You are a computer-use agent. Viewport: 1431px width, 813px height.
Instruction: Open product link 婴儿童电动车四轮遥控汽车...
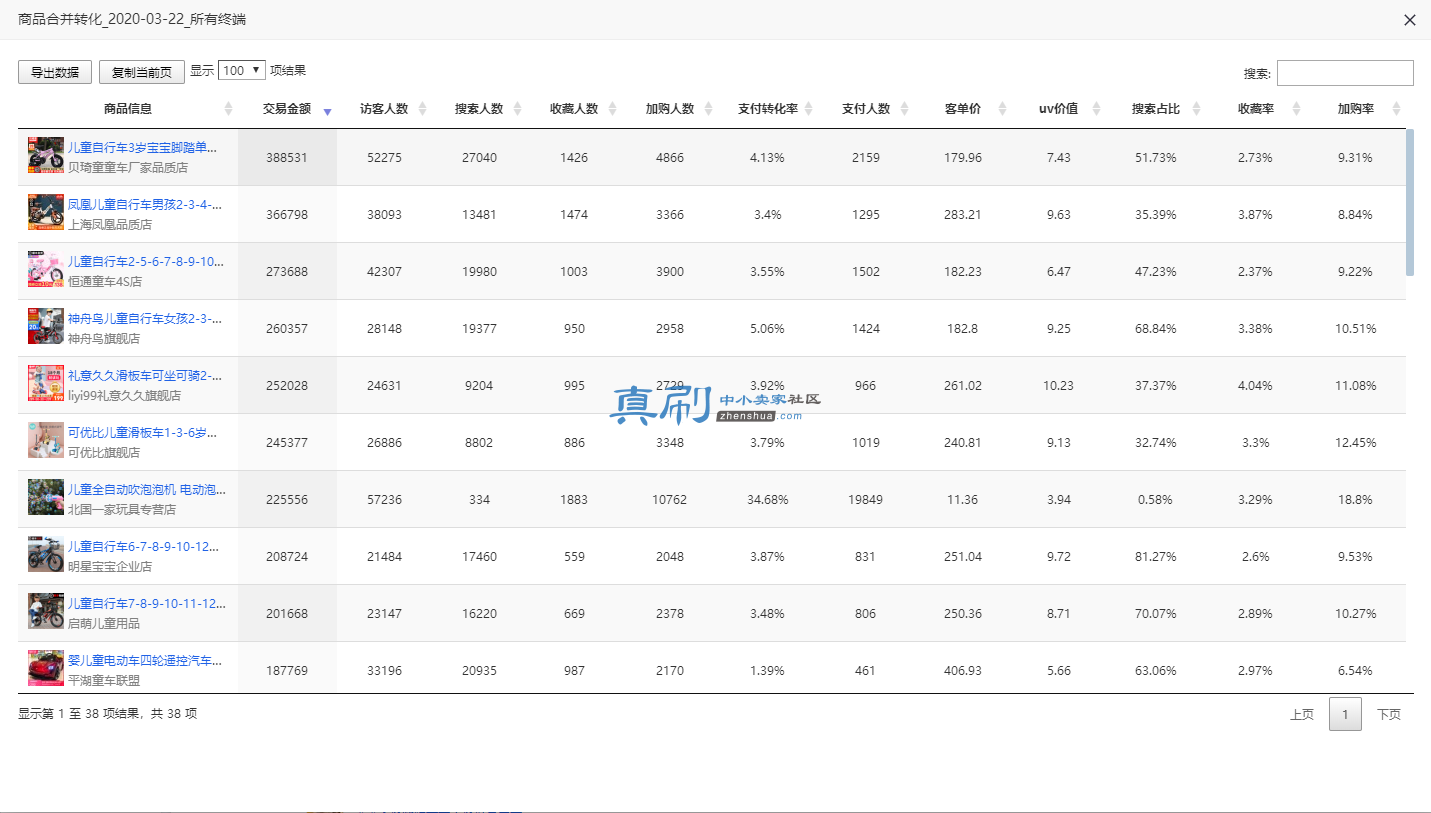145,661
